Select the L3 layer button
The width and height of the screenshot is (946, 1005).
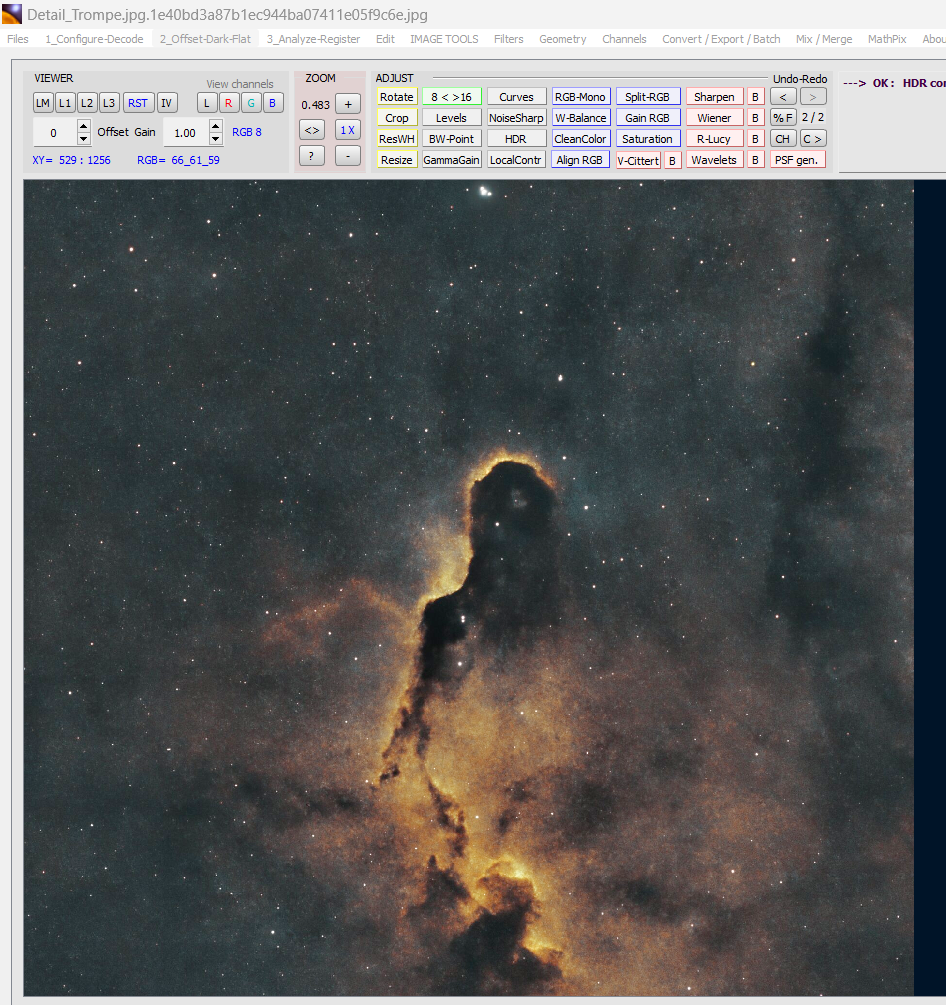pyautogui.click(x=109, y=103)
